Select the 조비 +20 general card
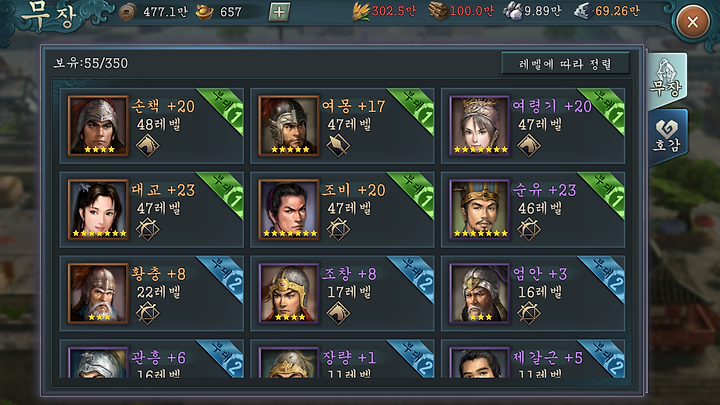The image size is (720, 405). click(342, 209)
